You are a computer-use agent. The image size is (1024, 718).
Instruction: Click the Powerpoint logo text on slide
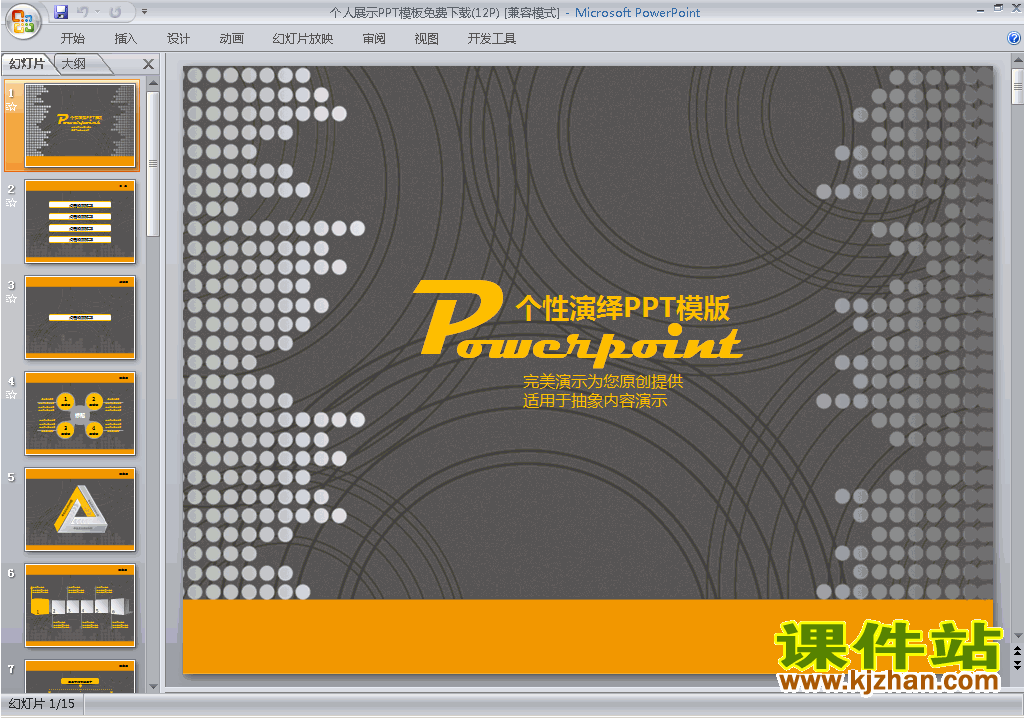pos(579,324)
